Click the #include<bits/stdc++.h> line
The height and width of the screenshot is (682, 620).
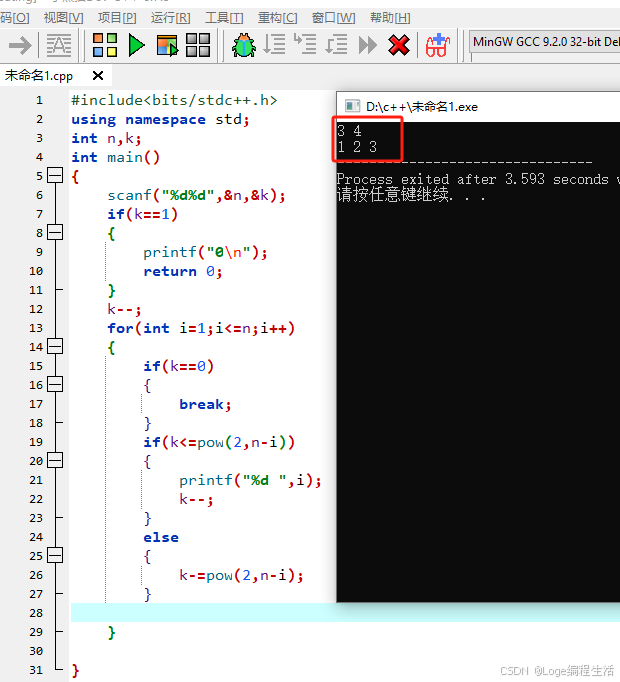[x=174, y=100]
